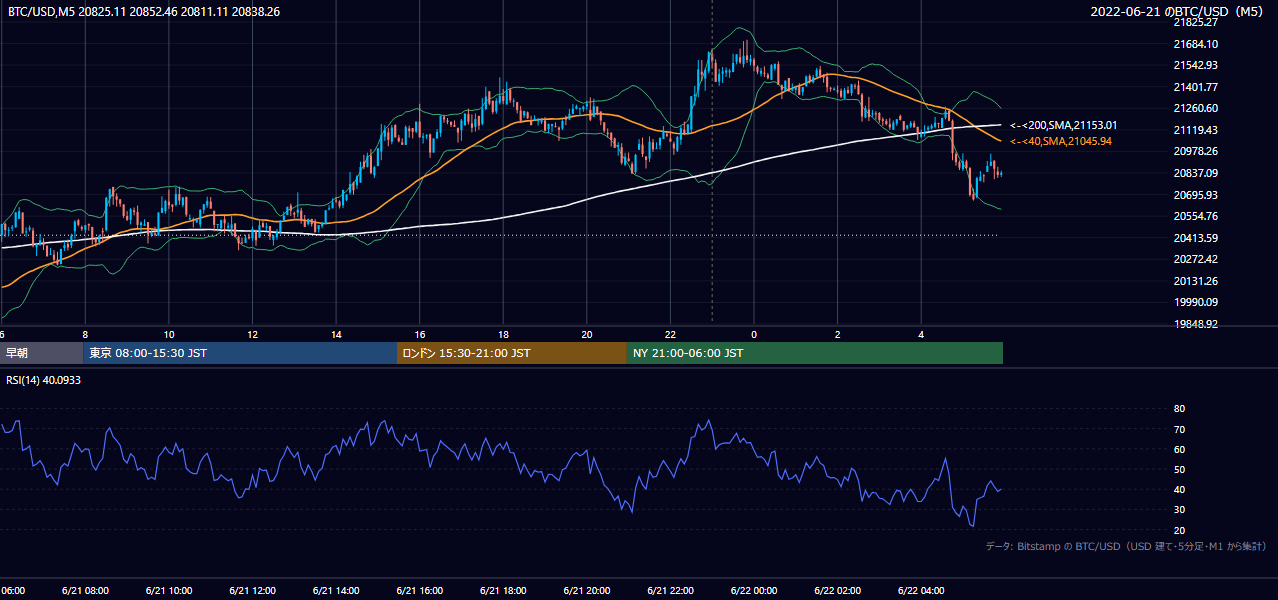The width and height of the screenshot is (1278, 600).
Task: Click hour marker 16 under price chart
Action: pos(420,334)
